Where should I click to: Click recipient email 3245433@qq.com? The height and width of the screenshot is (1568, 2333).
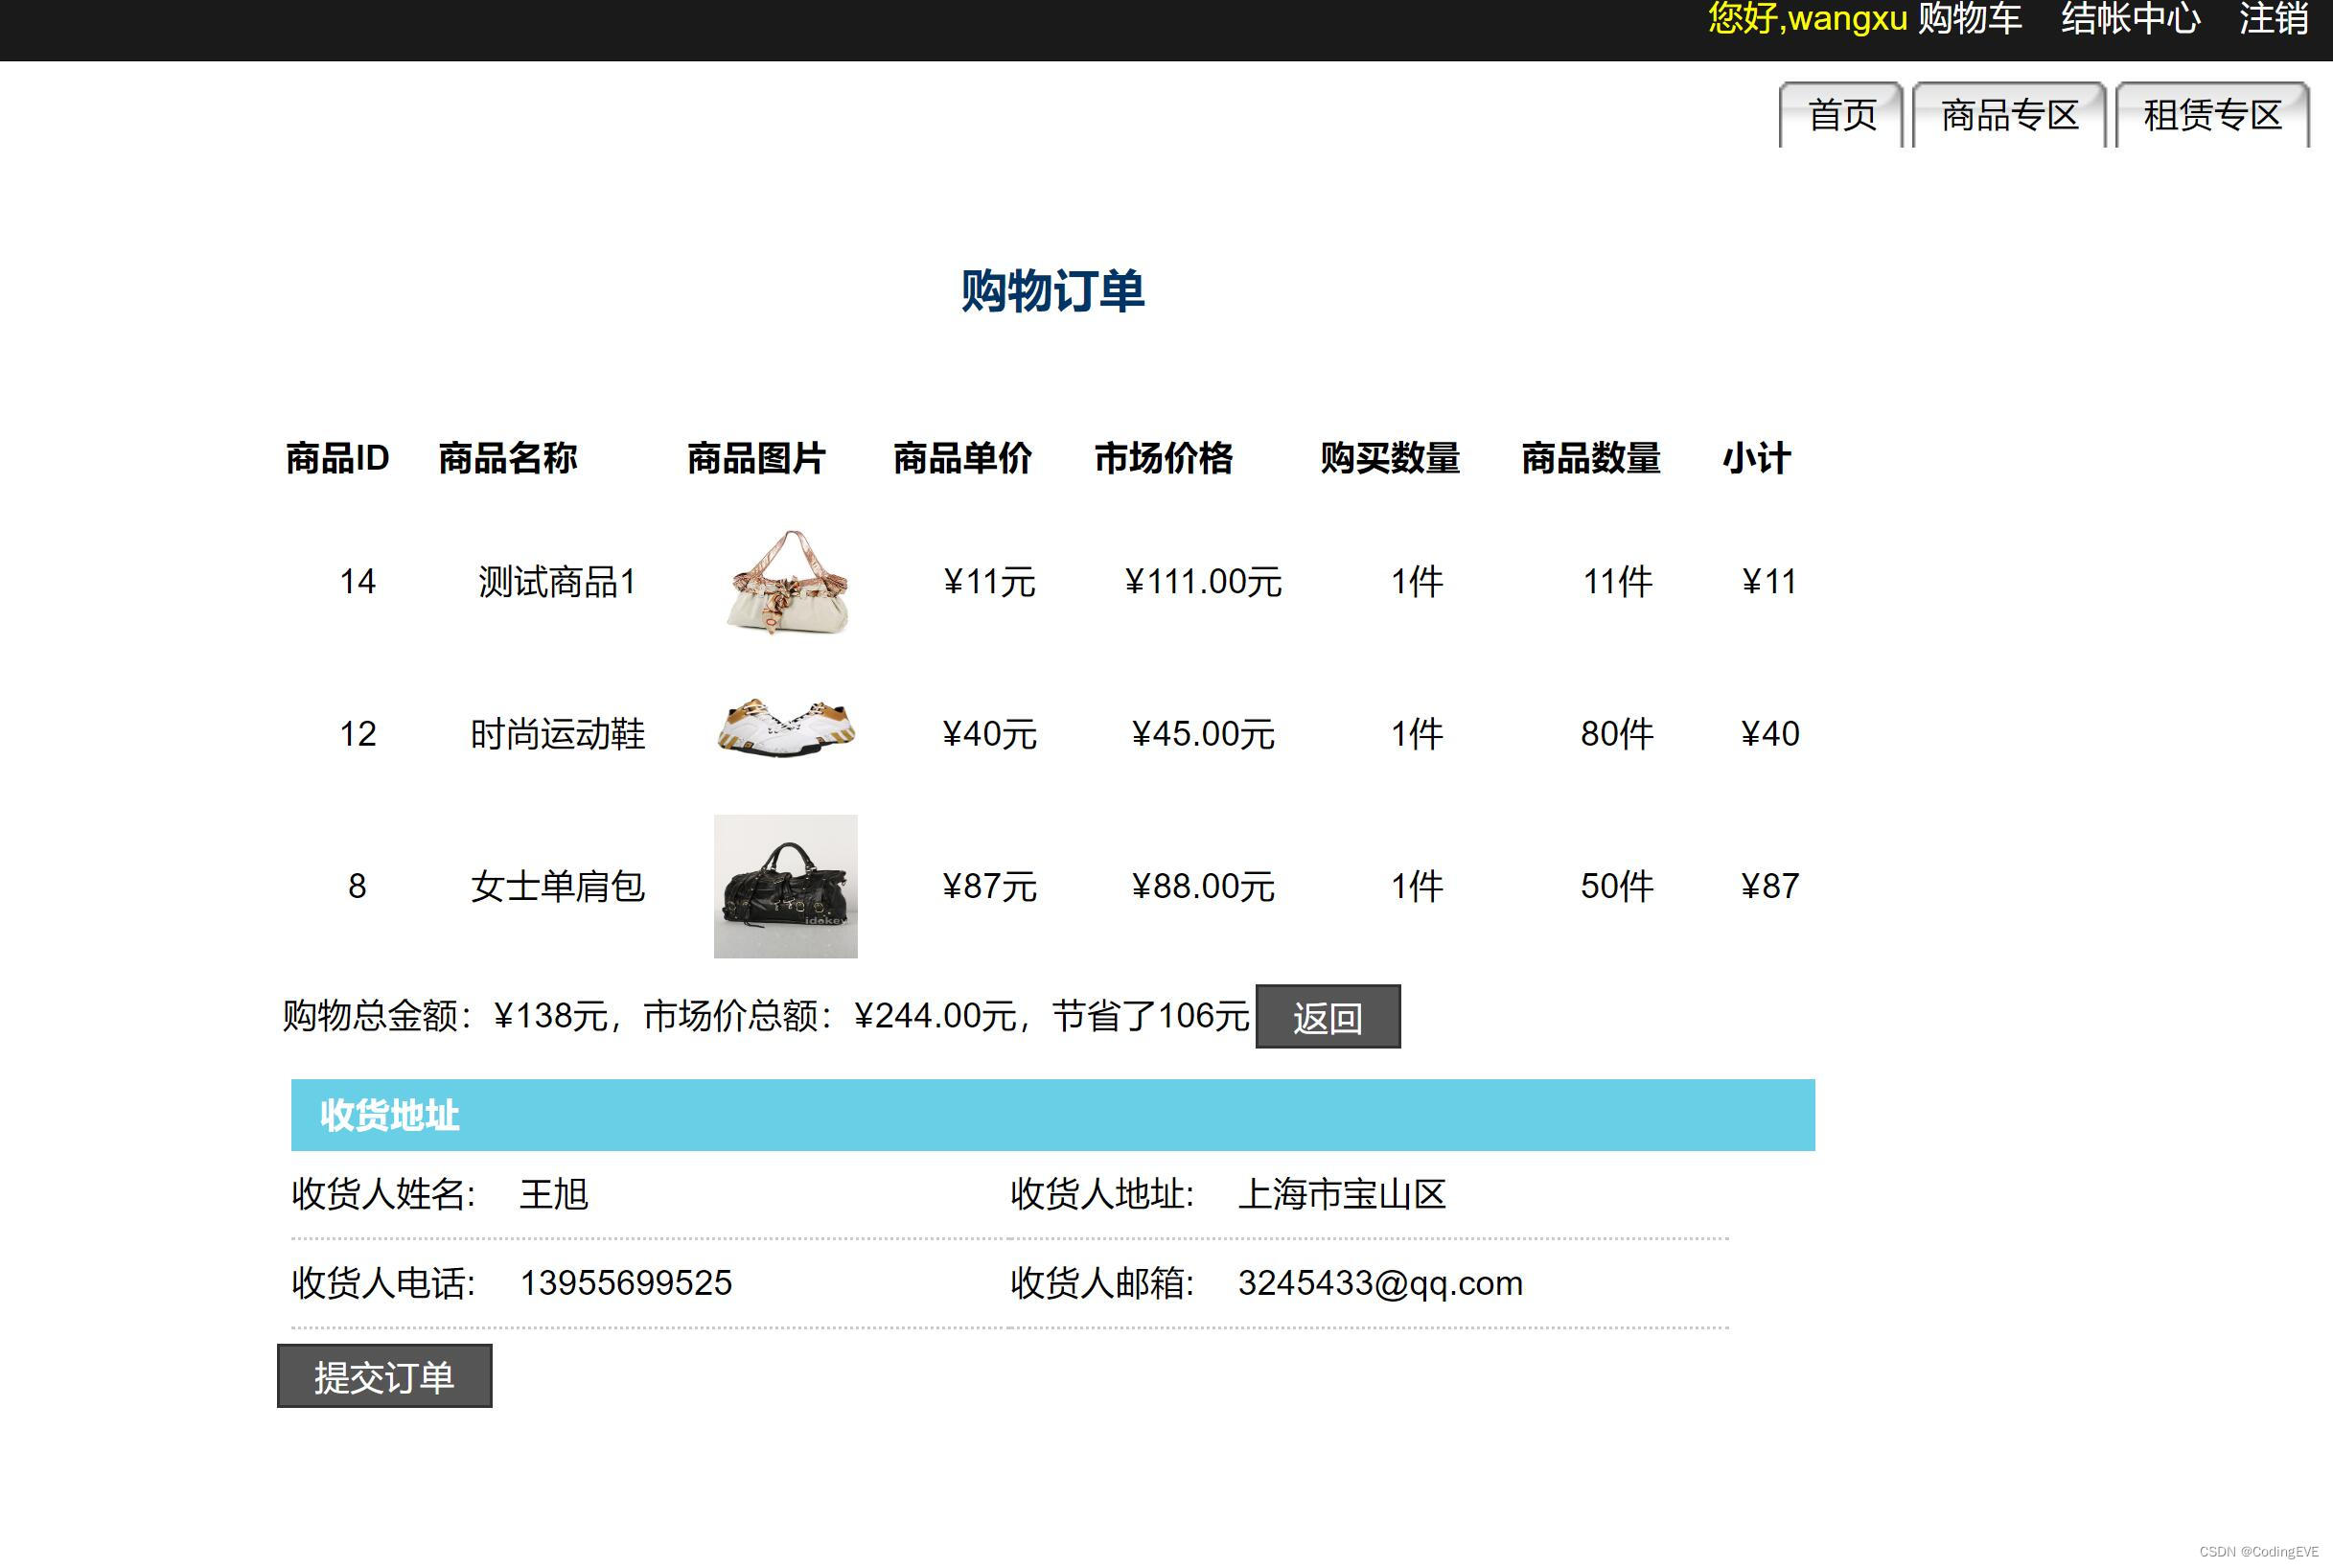pos(1379,1283)
